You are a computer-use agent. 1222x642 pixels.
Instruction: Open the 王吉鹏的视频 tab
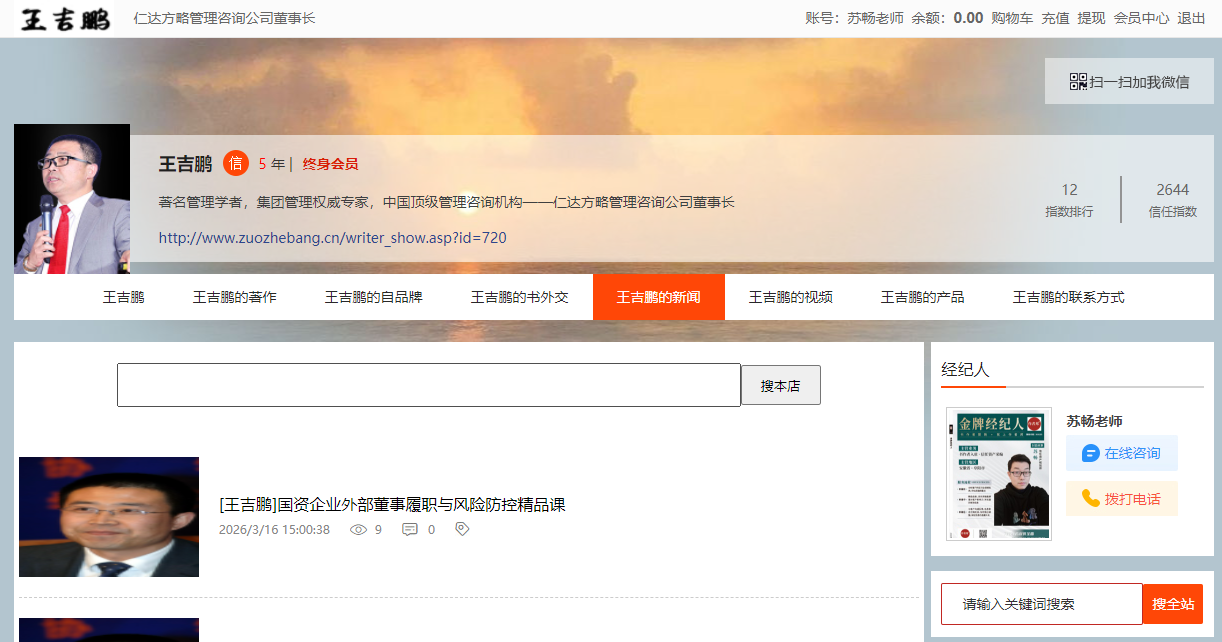pos(791,297)
